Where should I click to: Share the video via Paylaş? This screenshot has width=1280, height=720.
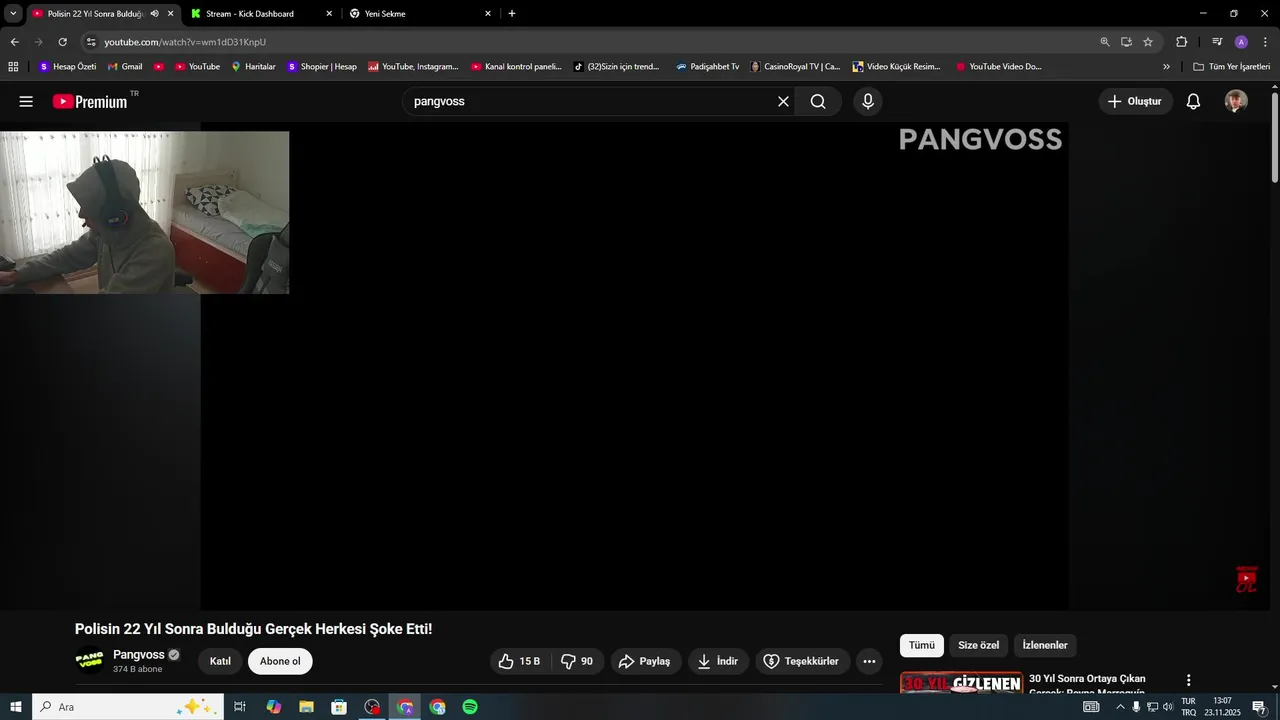tap(645, 661)
